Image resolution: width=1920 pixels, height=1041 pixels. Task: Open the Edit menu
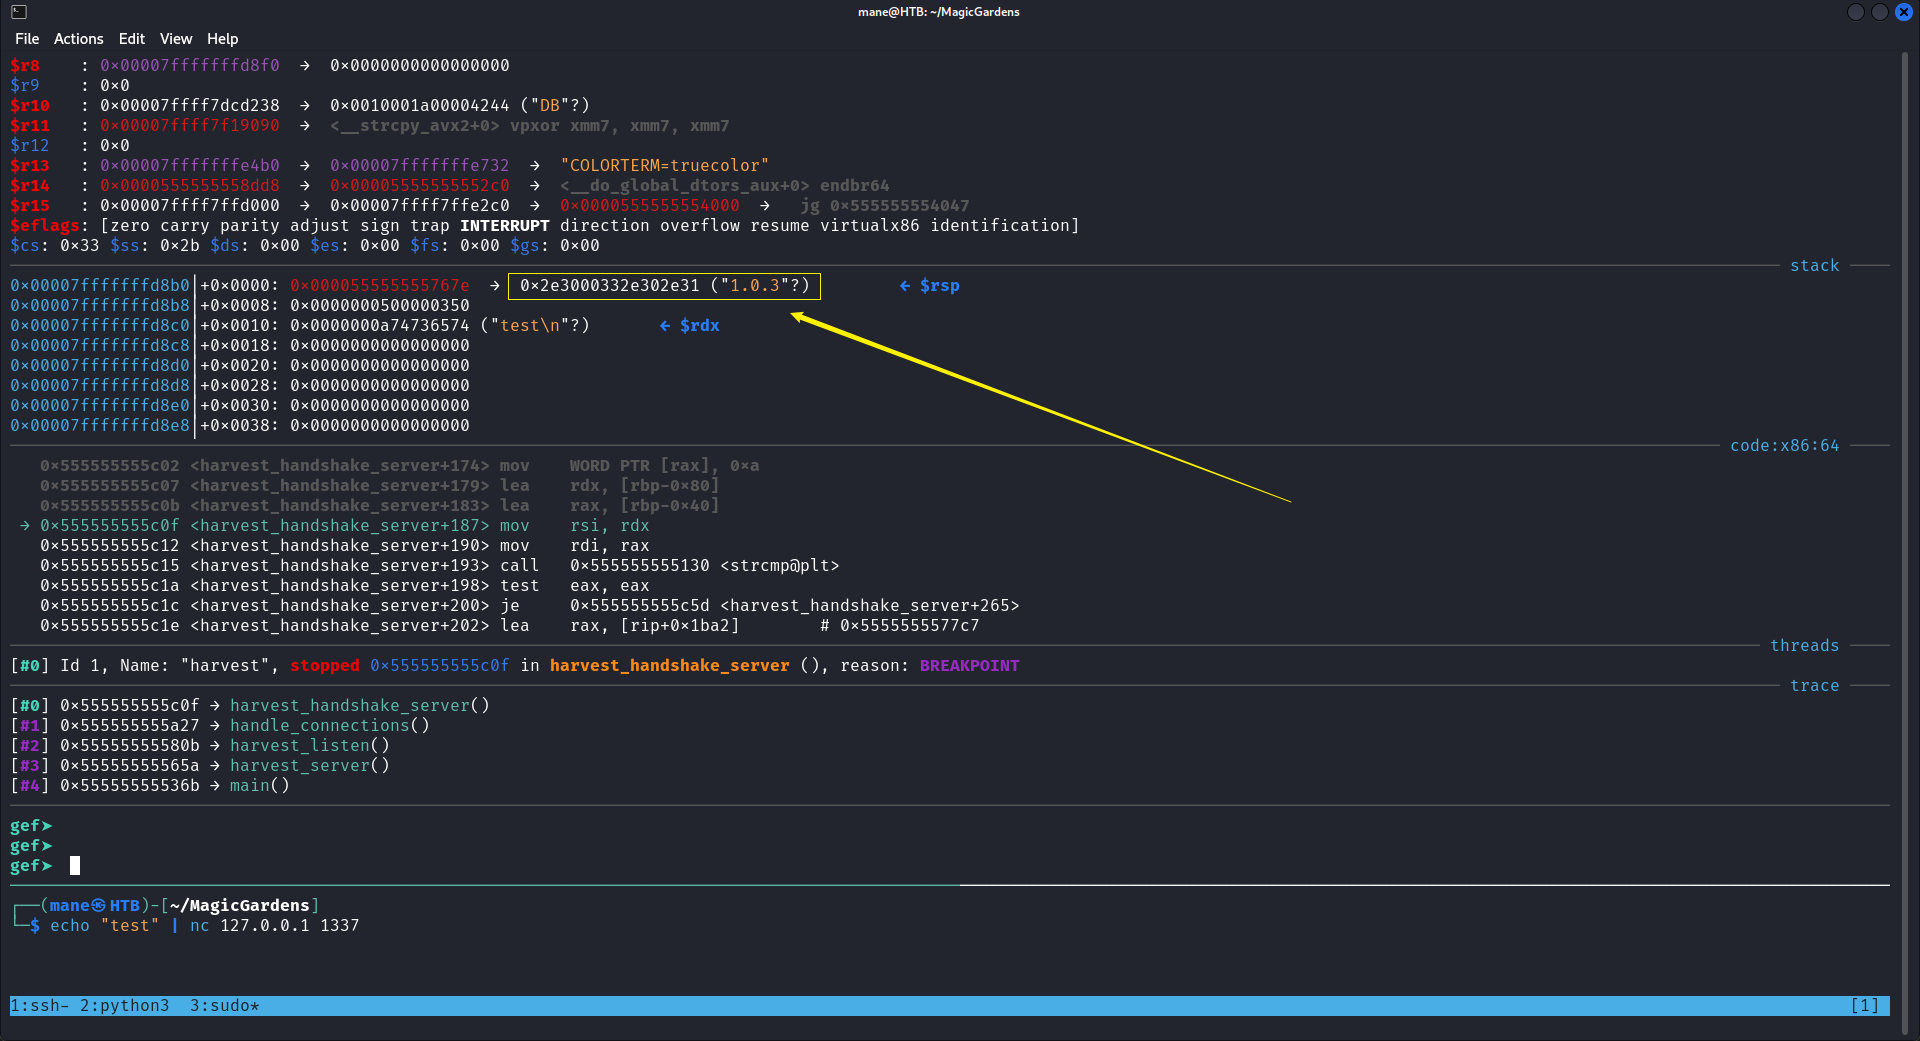coord(132,39)
